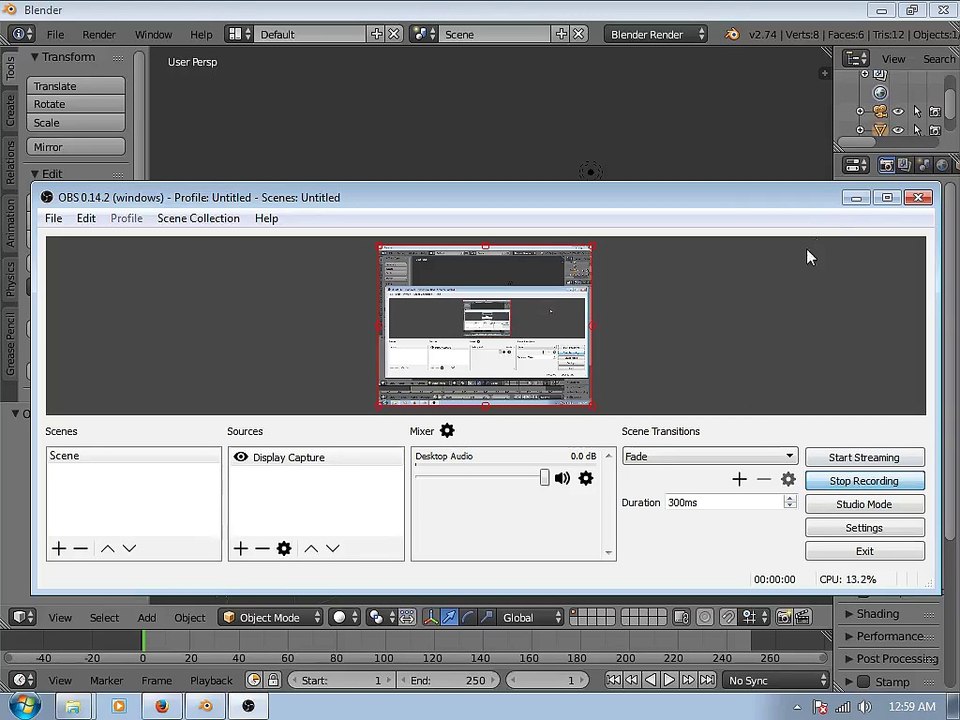Toggle Display Capture eye visibility

tap(241, 457)
